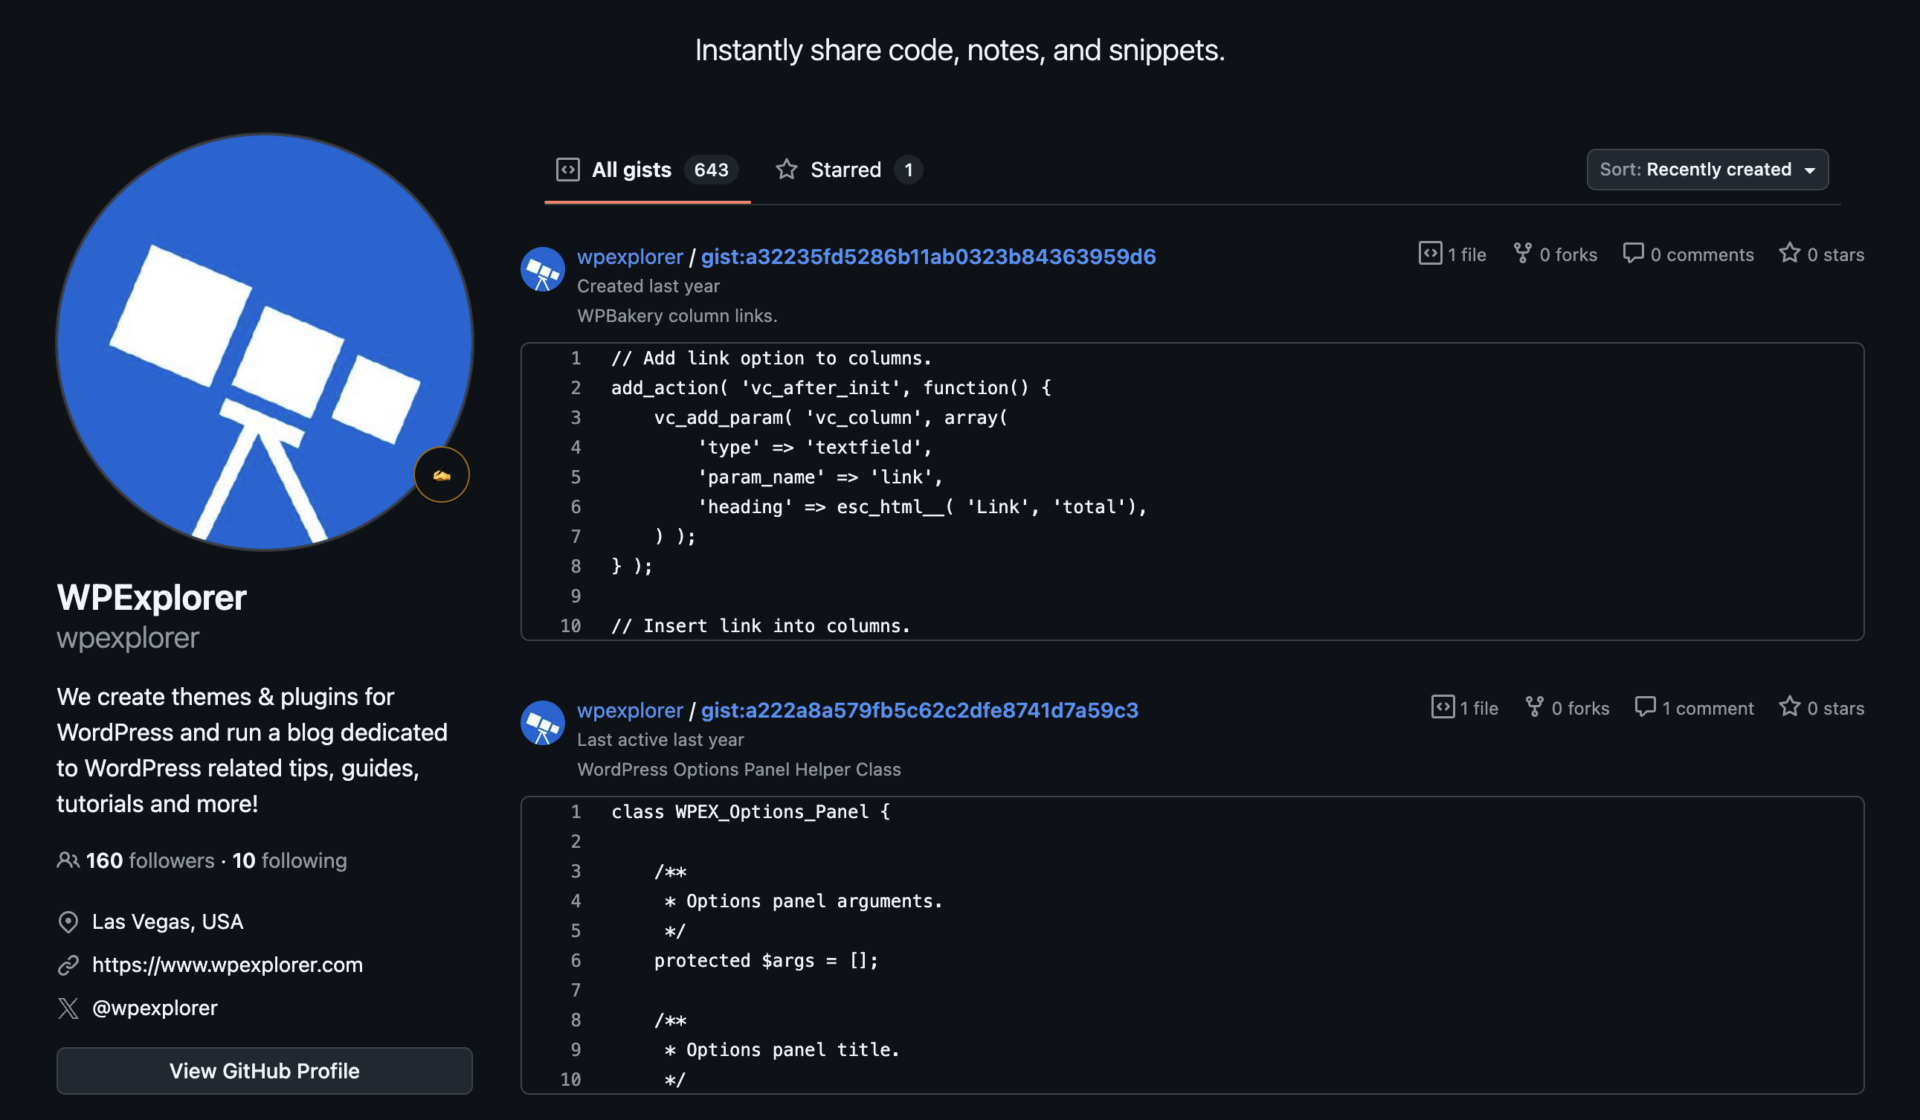The image size is (1920, 1120).
Task: Click the forks icon on first gist
Action: [x=1522, y=254]
